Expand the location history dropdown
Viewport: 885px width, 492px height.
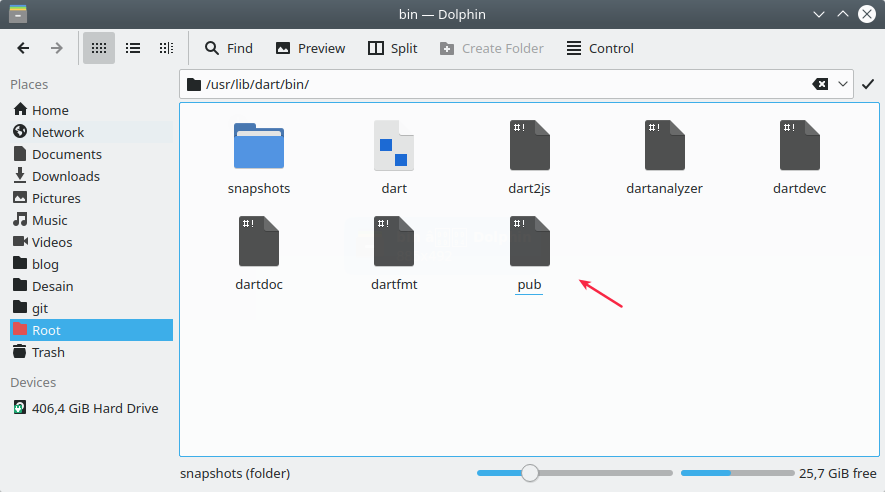click(x=843, y=84)
